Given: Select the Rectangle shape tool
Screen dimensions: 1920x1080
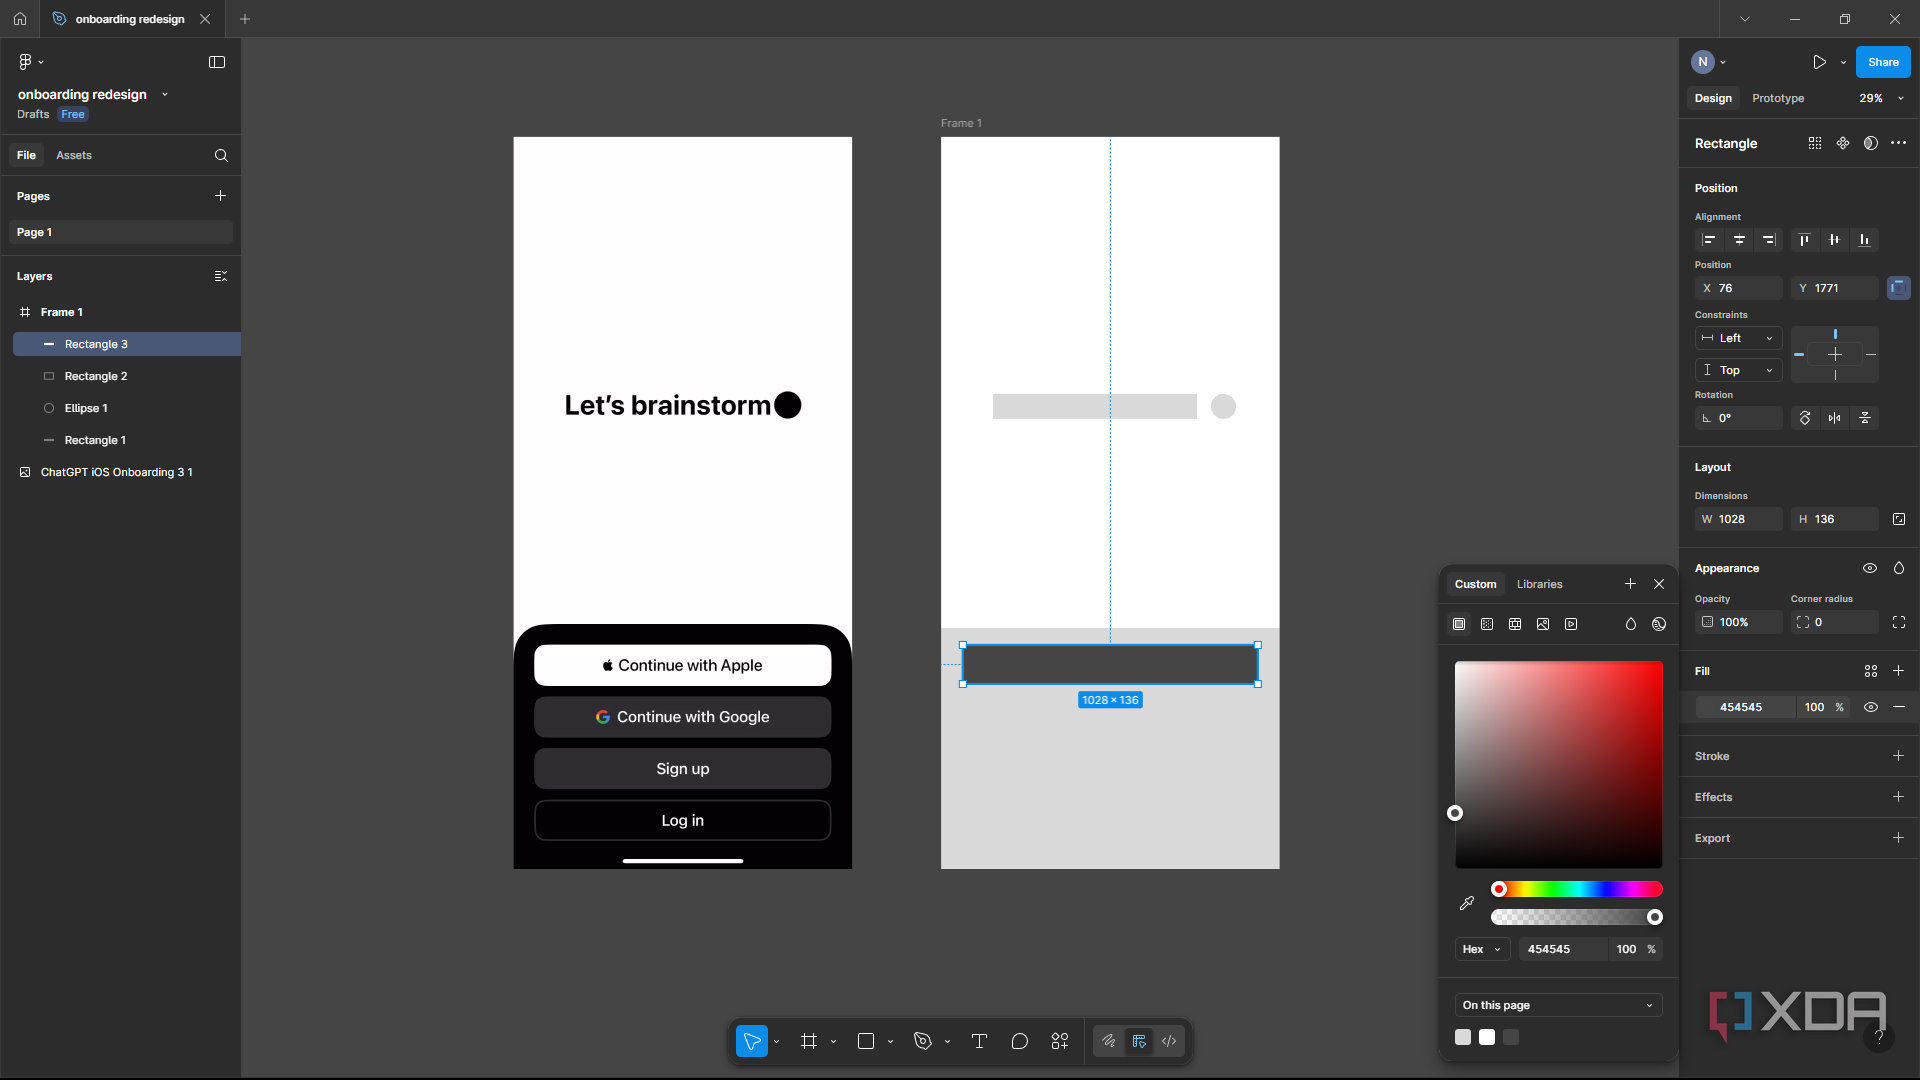Looking at the screenshot, I should click(x=866, y=1041).
